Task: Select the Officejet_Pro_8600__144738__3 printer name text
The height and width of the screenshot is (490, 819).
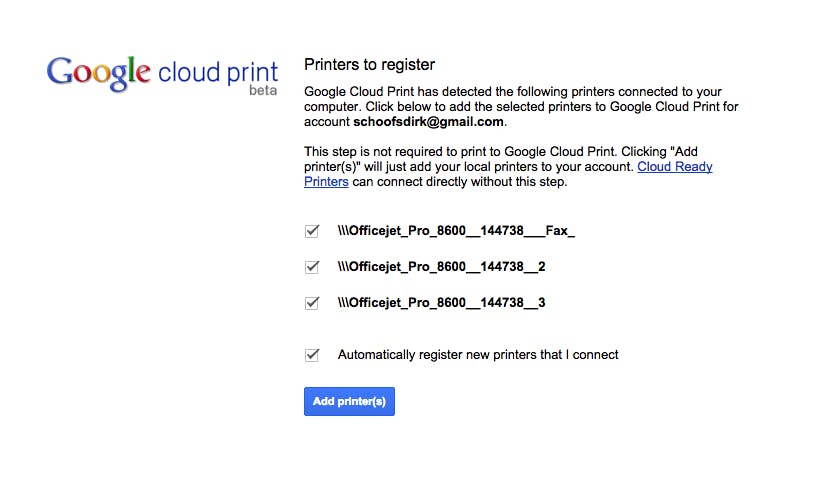Action: coord(441,302)
